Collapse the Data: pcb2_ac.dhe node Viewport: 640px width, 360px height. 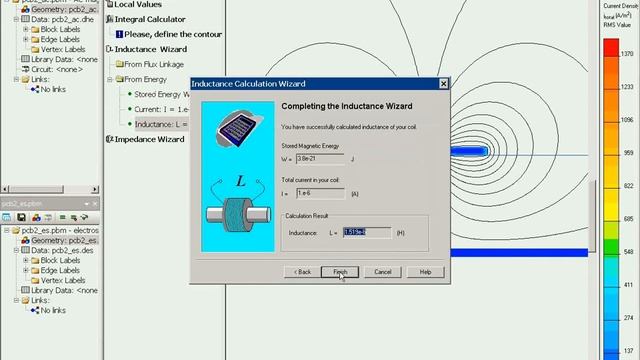click(x=16, y=19)
